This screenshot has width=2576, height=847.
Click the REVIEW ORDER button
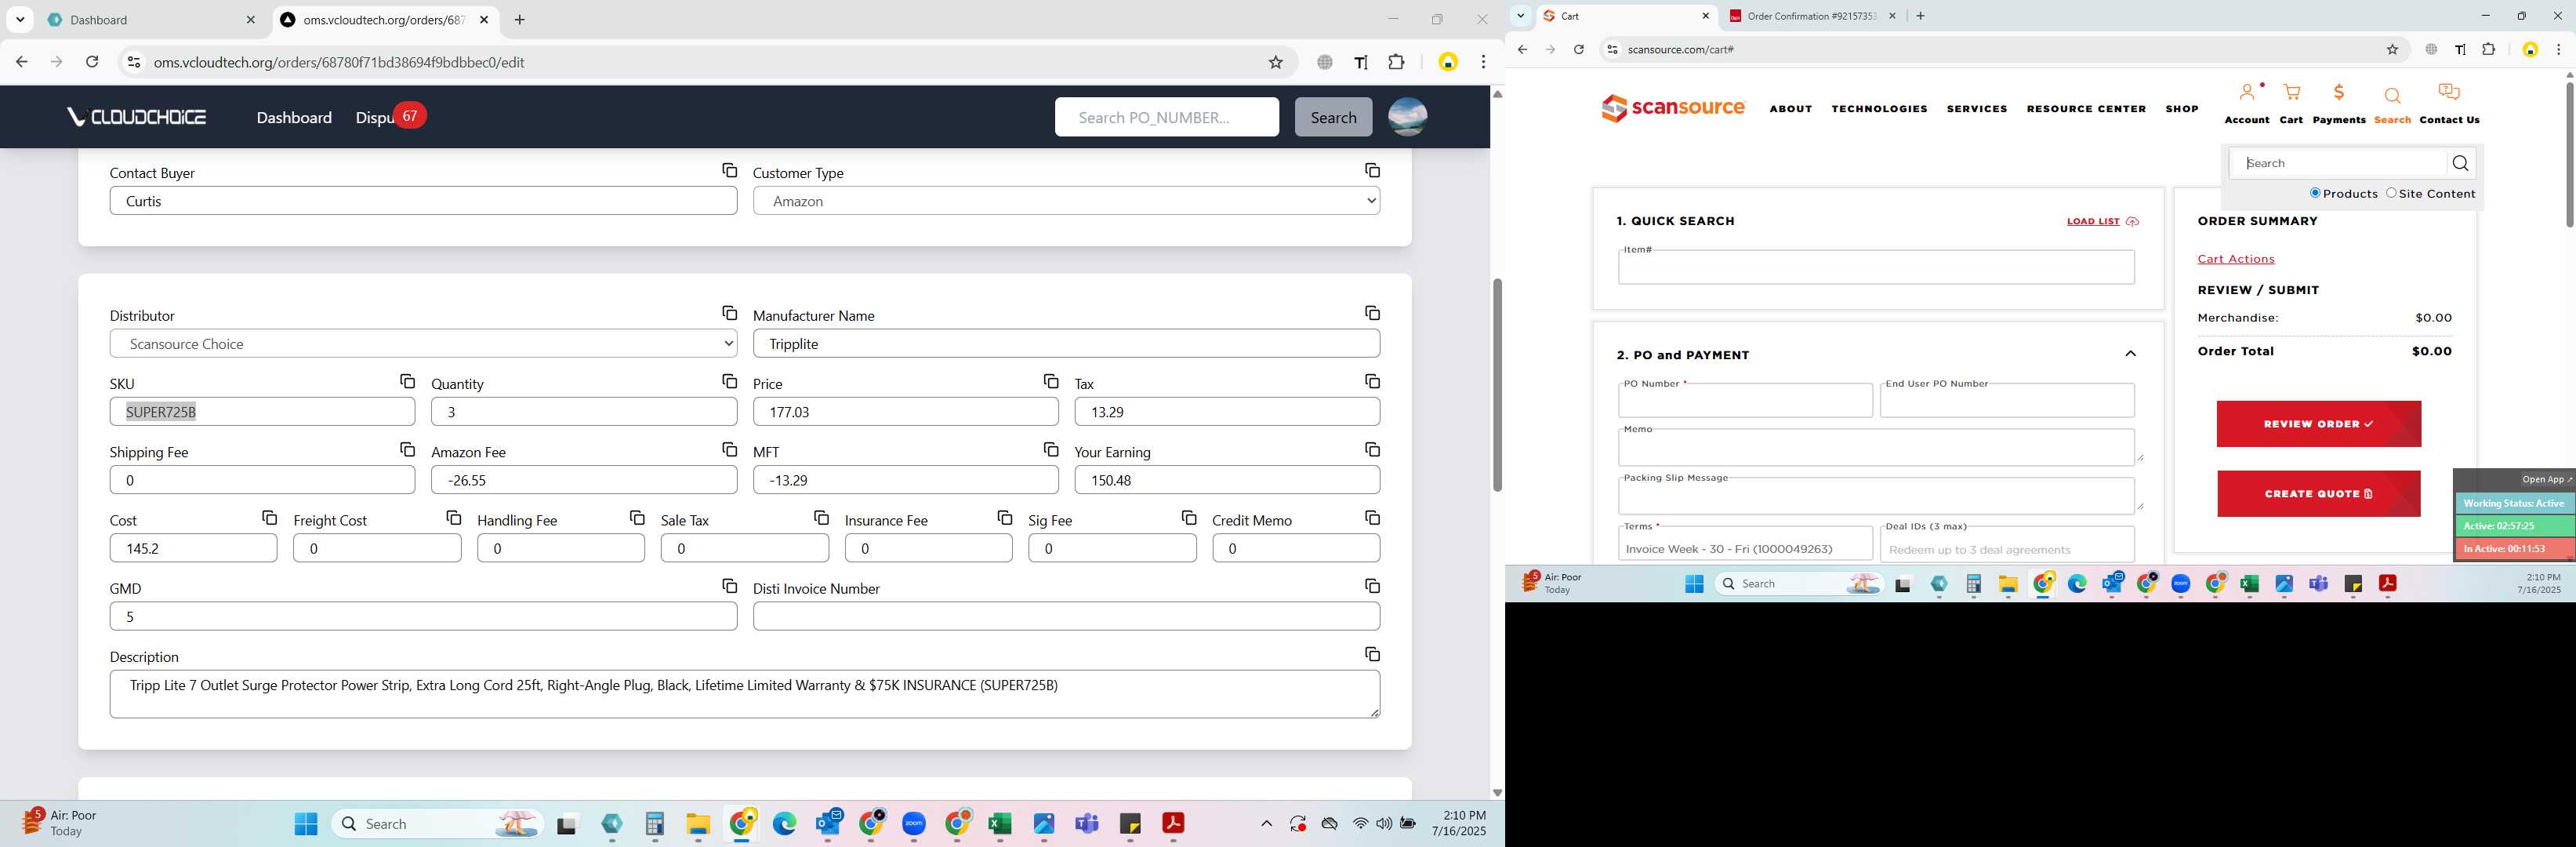2318,424
